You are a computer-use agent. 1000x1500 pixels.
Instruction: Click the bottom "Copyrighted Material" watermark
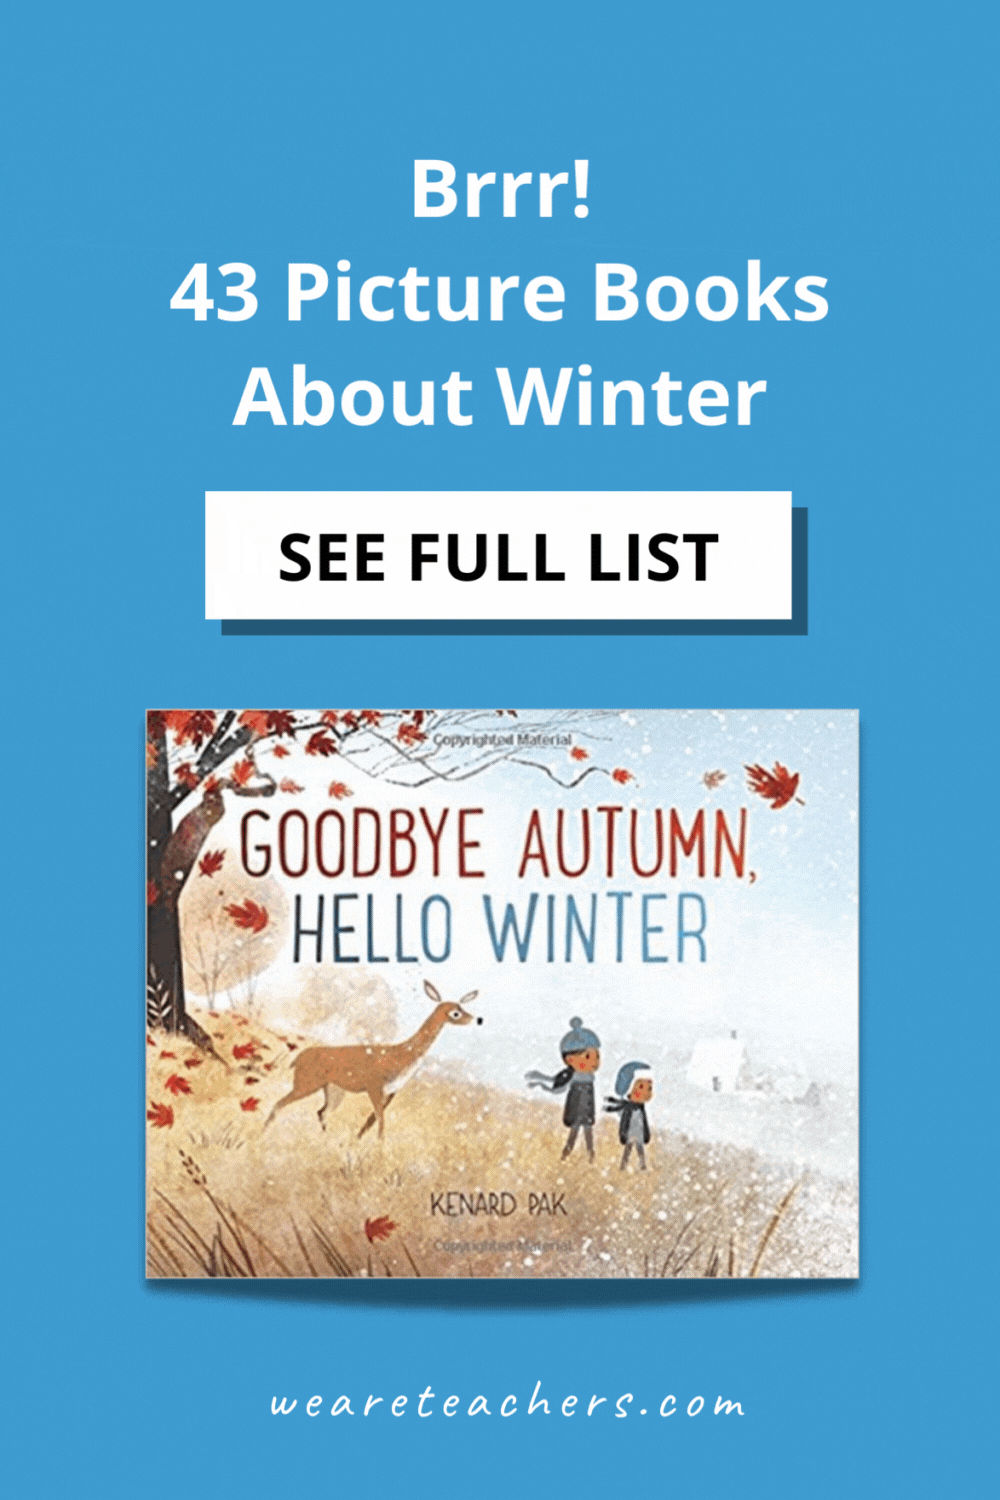pyautogui.click(x=503, y=1246)
